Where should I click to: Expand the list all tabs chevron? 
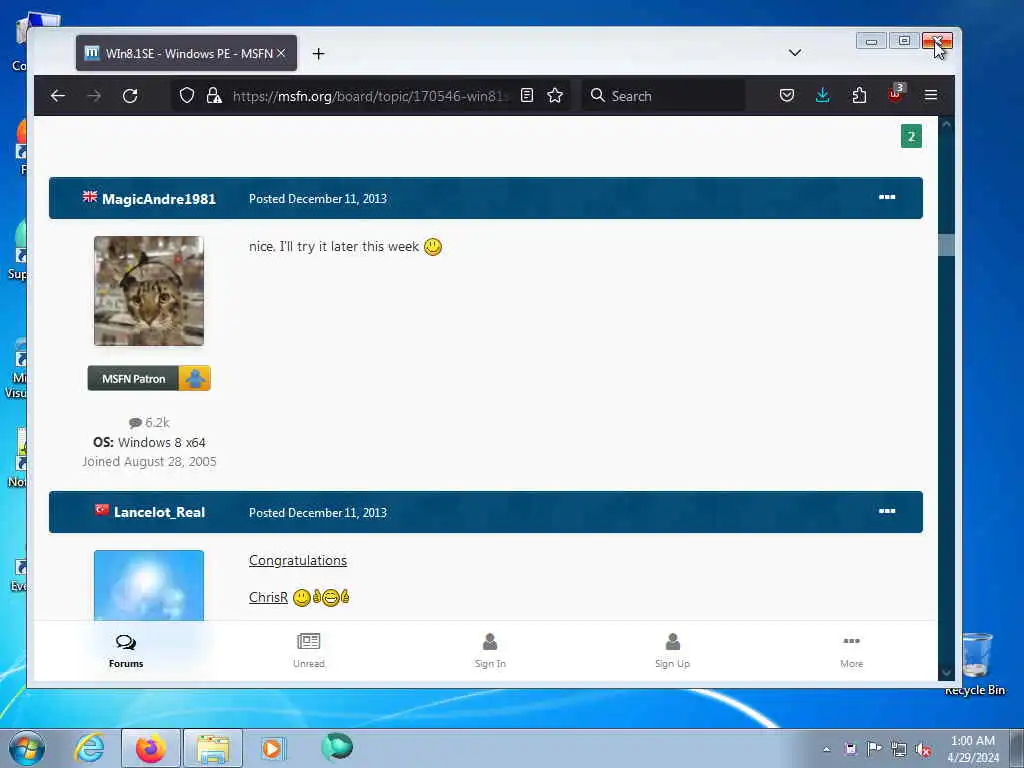795,53
